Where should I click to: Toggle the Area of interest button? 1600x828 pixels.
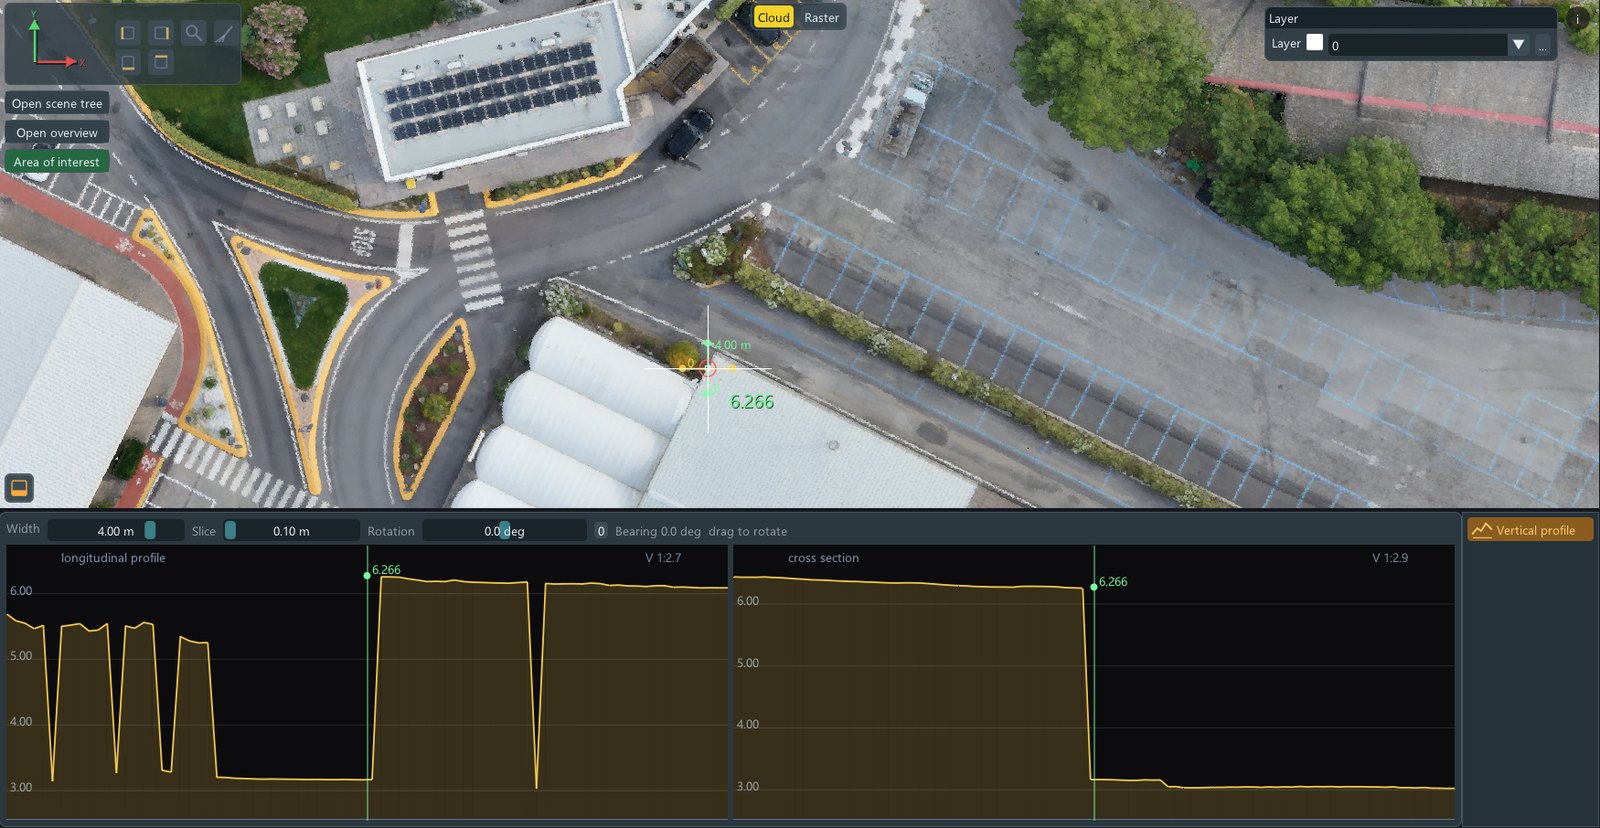coord(57,162)
